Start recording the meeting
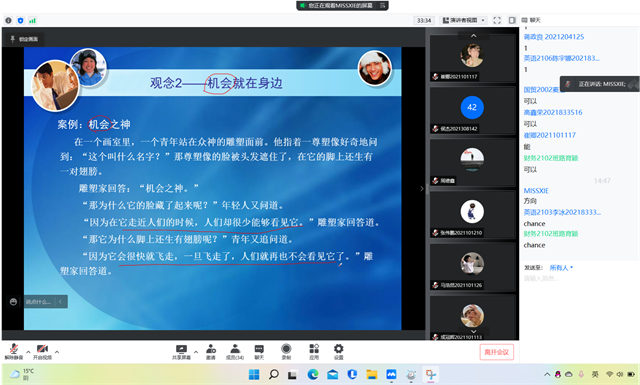This screenshot has width=640, height=385. click(286, 352)
